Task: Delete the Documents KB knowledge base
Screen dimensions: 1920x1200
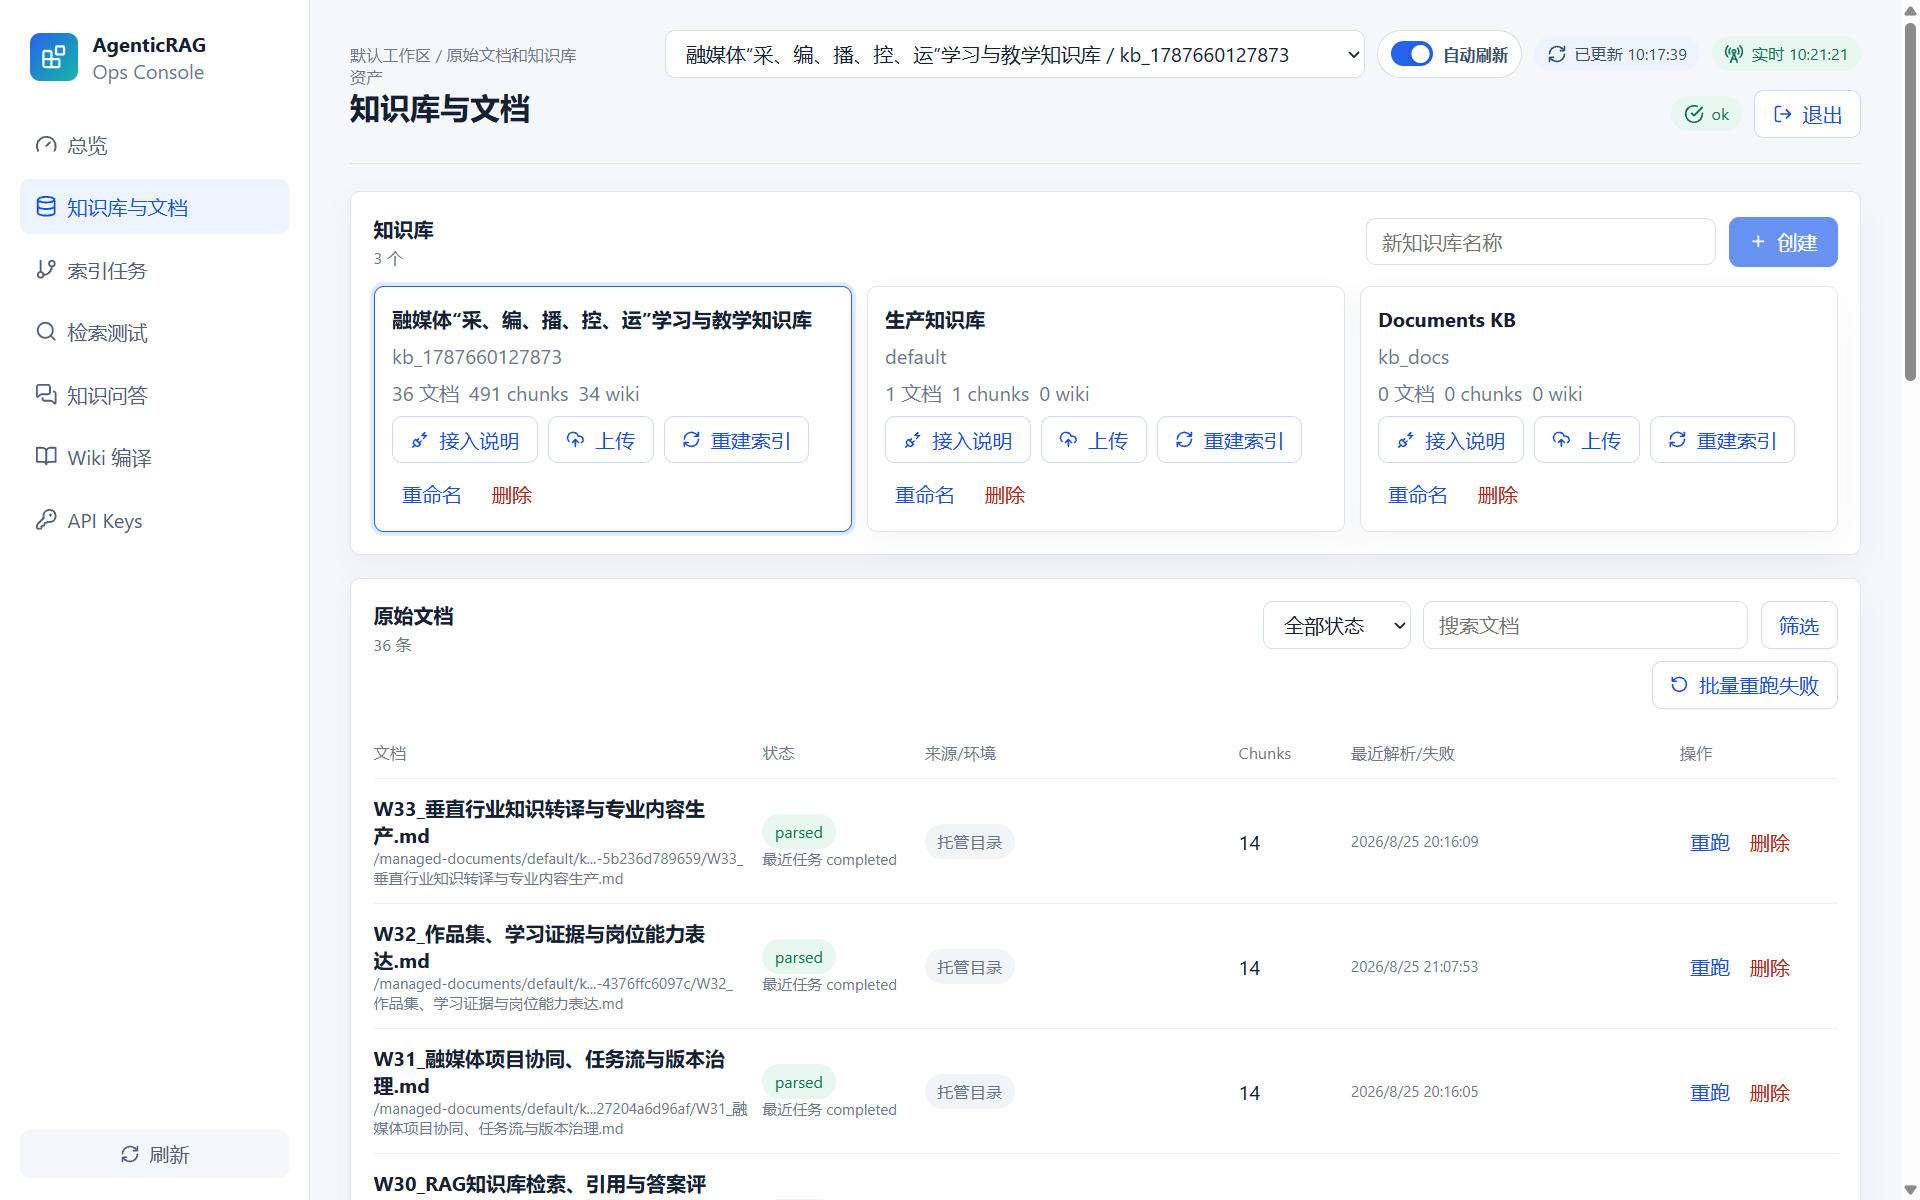Action: 1498,495
